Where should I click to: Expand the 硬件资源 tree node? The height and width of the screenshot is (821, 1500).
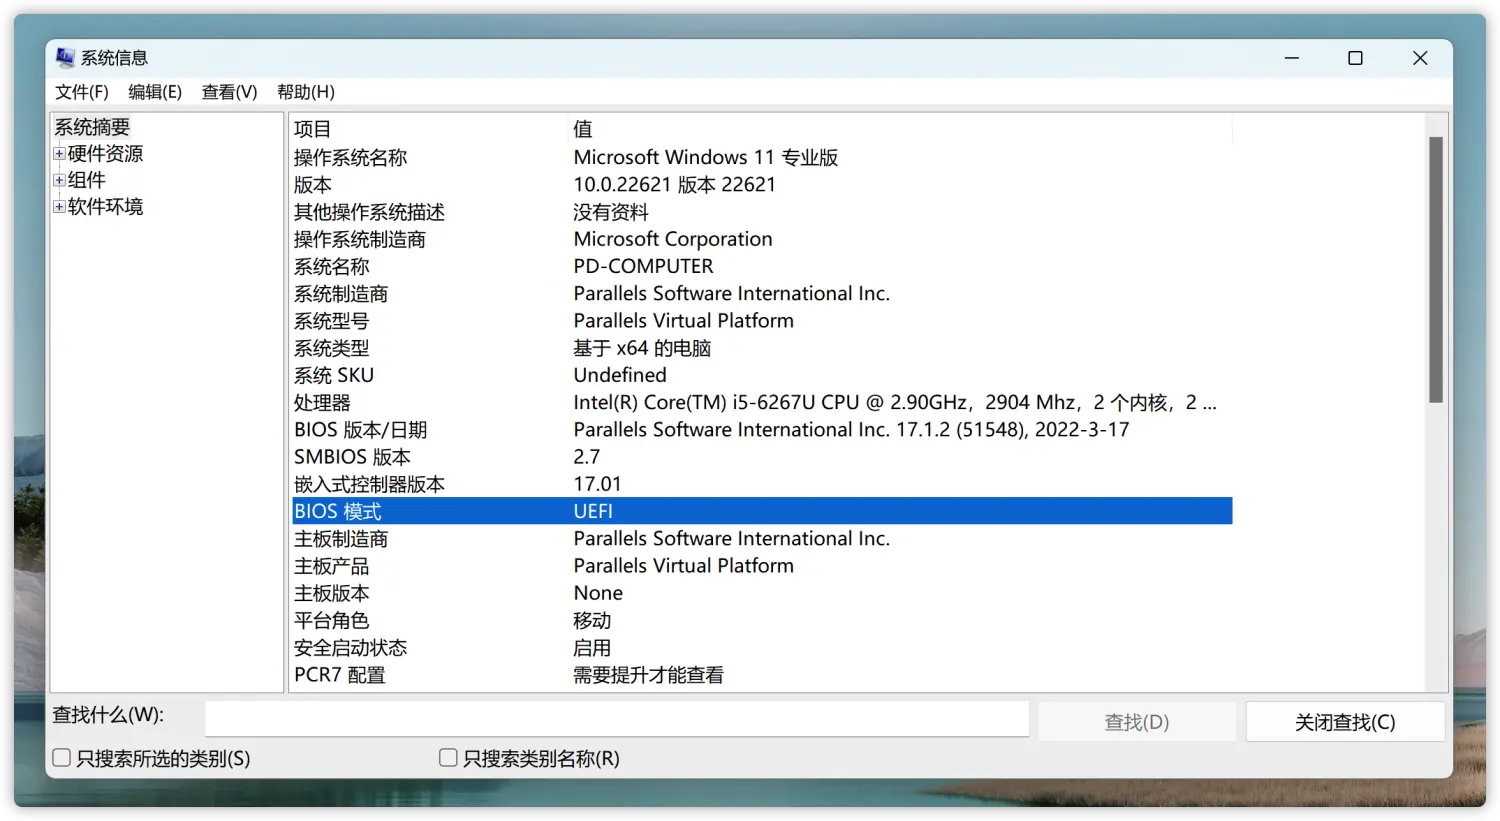tap(59, 154)
